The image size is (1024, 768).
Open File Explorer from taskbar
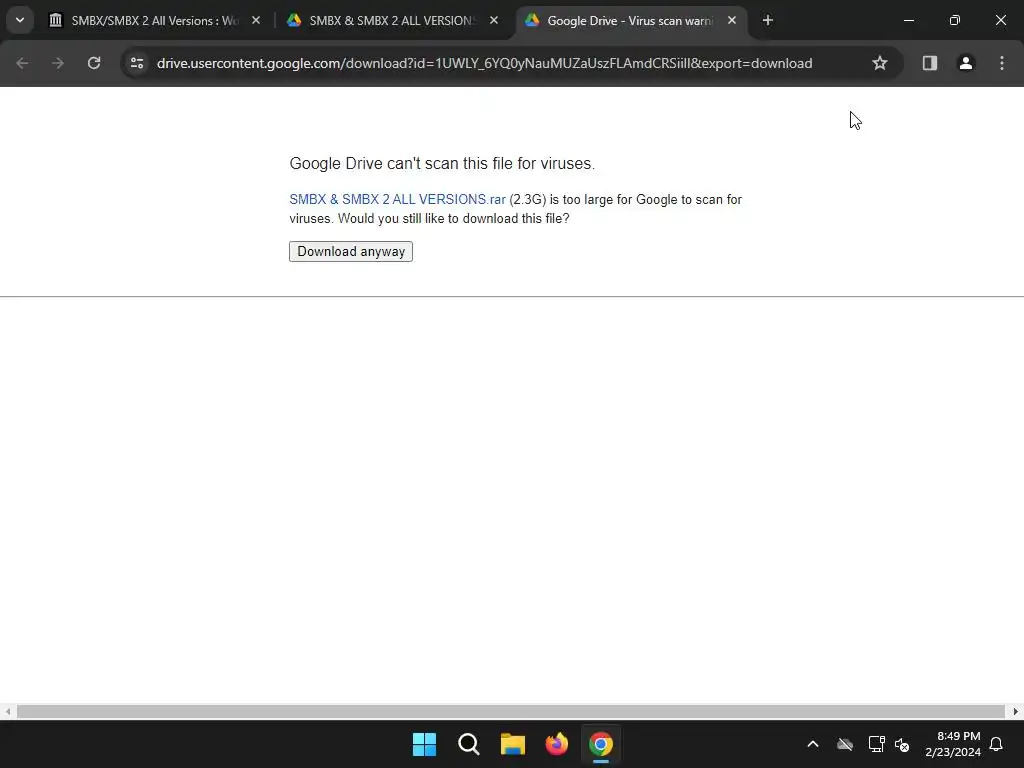pos(513,744)
